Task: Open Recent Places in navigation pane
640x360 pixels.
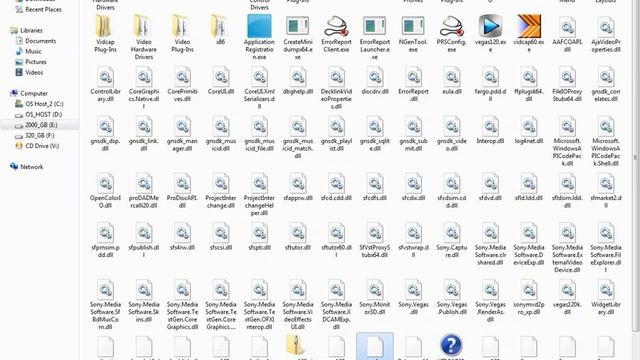Action: (x=43, y=9)
